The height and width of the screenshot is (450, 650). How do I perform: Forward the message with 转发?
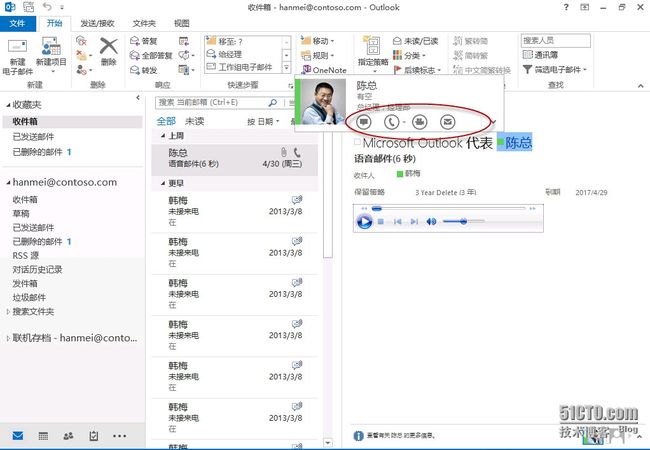(144, 70)
